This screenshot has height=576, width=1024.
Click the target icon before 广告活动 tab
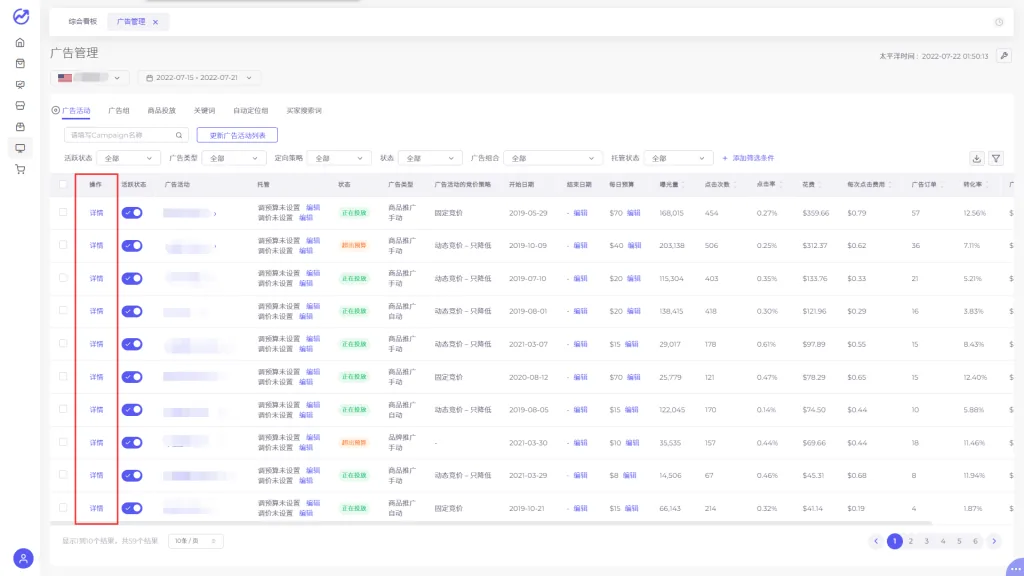(56, 110)
